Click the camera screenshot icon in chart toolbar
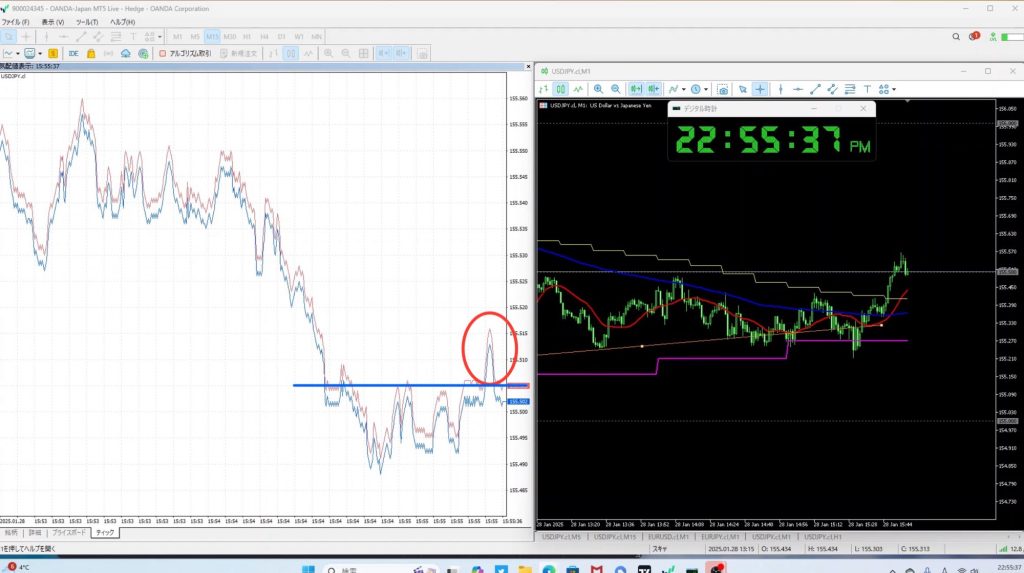Screen dimensions: 1024x573 (x=723, y=89)
